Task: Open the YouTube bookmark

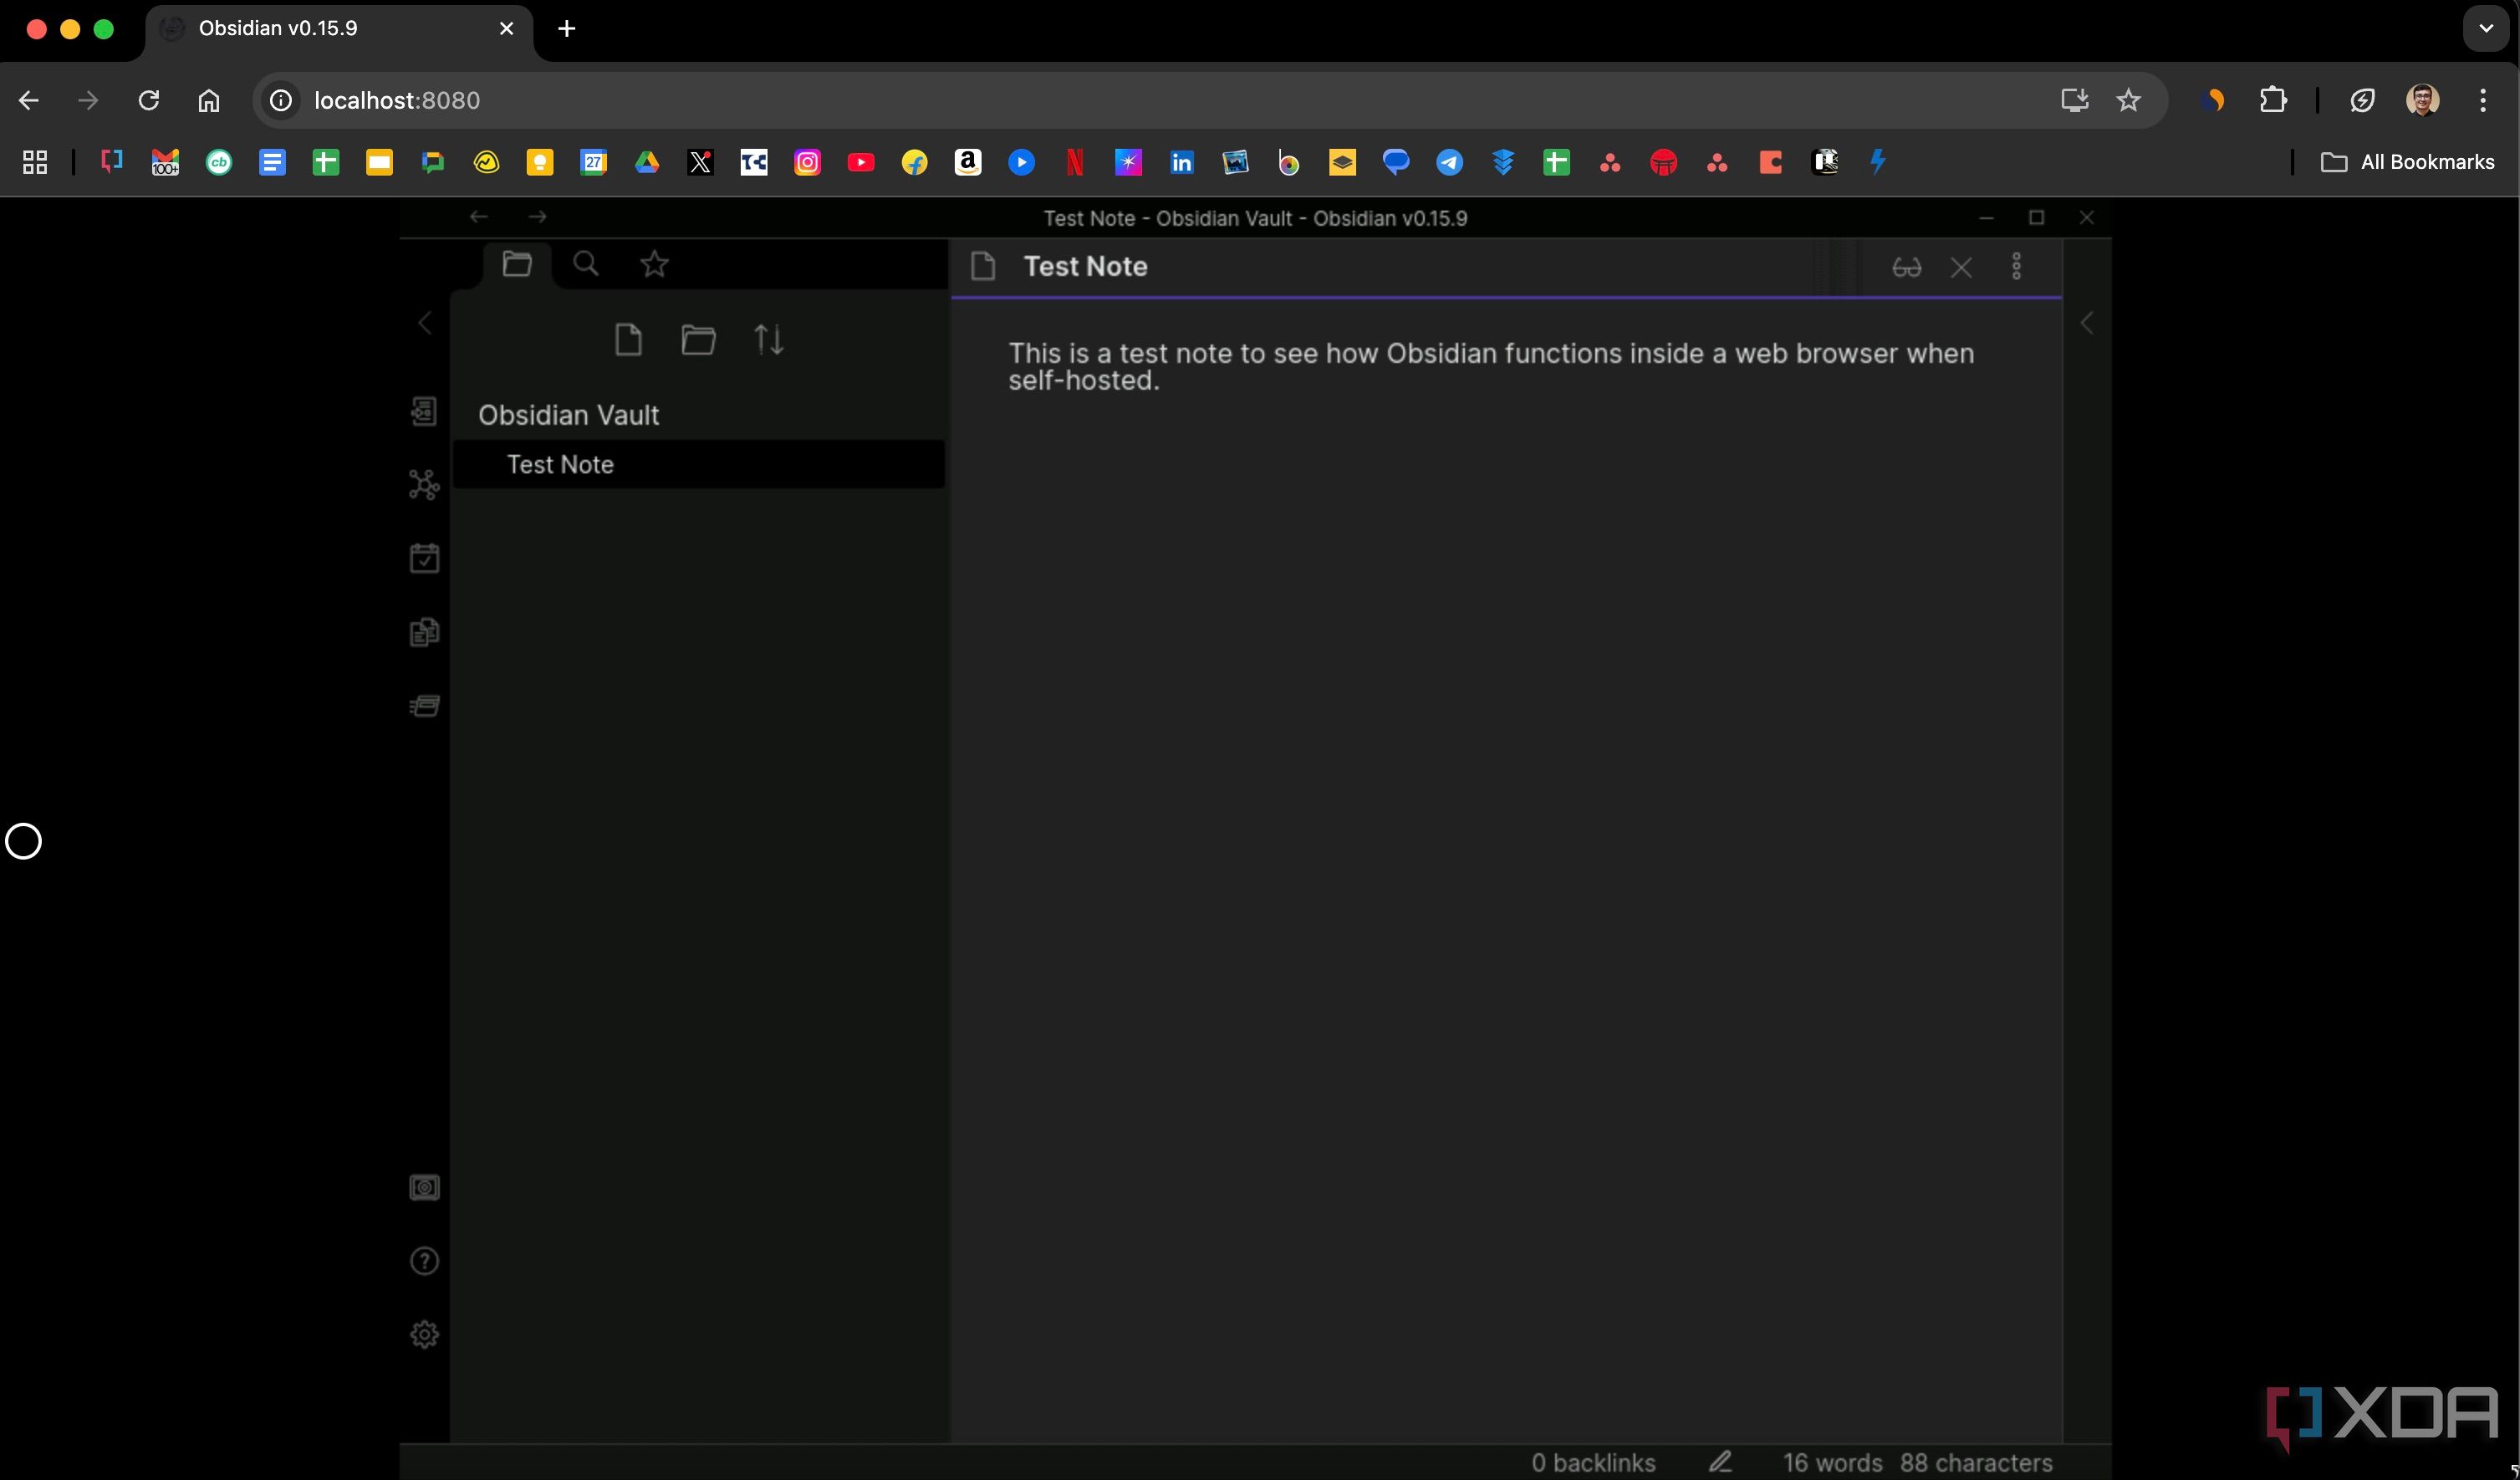Action: [861, 162]
